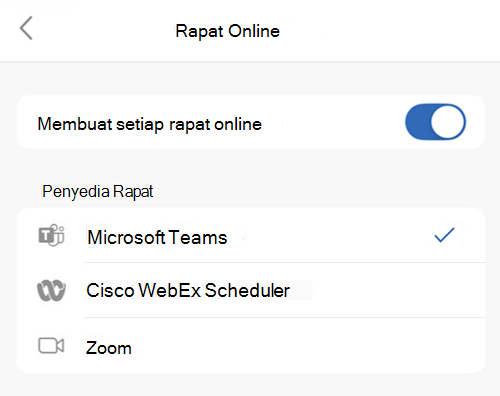Image resolution: width=500 pixels, height=396 pixels.
Task: Select Zoom as meeting provider
Action: coord(251,346)
